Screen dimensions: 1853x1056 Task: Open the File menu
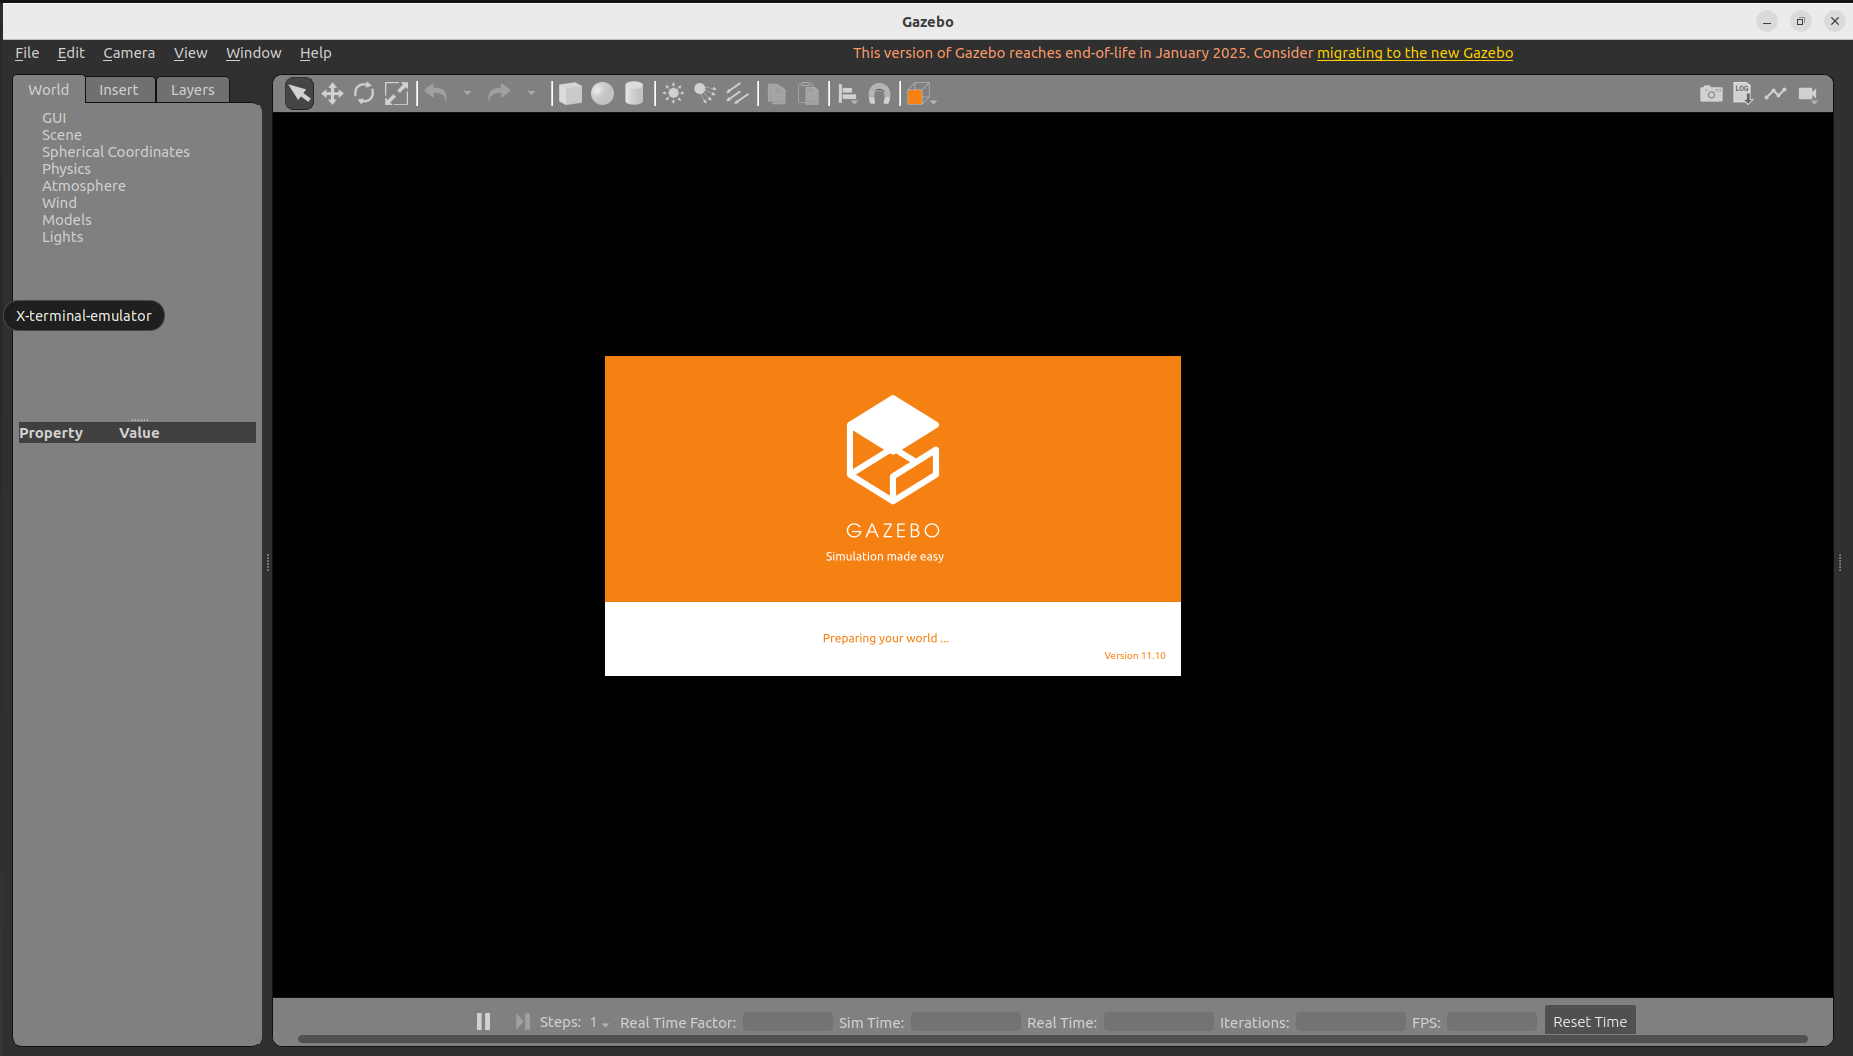27,53
